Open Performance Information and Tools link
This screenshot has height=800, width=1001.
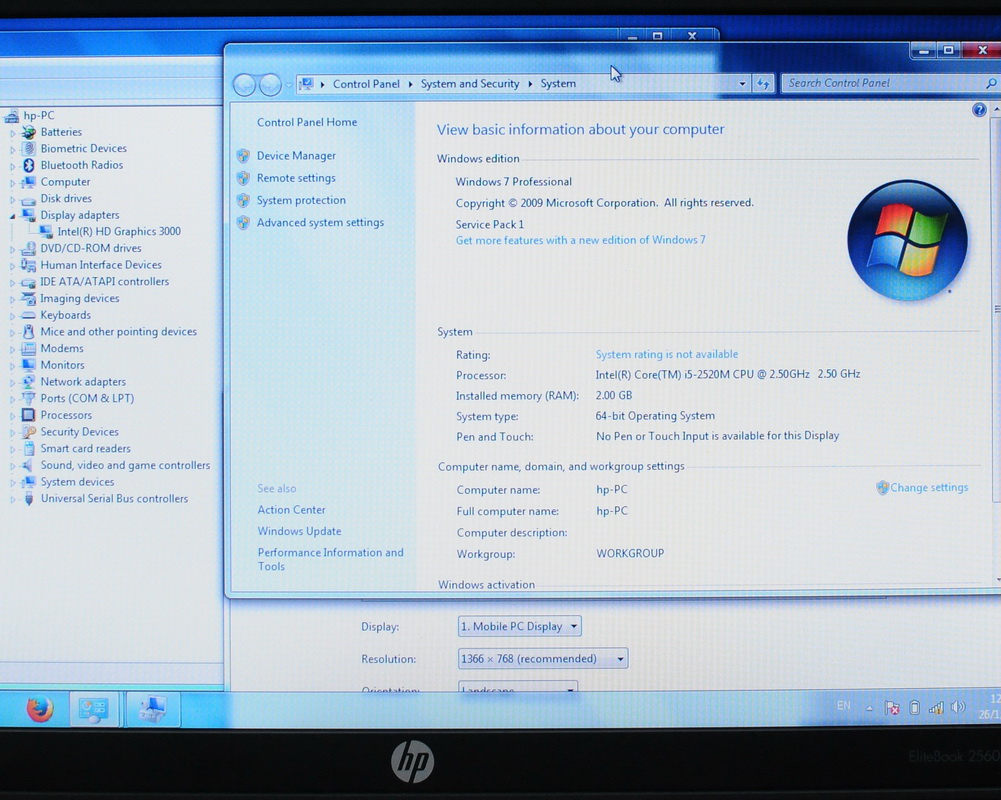(x=330, y=559)
